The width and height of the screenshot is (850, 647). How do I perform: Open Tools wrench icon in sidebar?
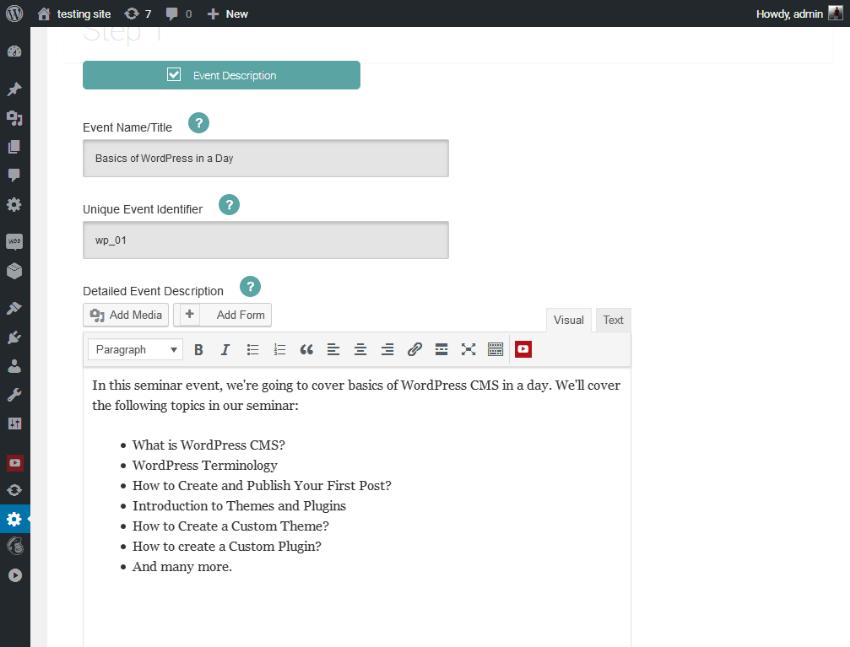pos(15,395)
